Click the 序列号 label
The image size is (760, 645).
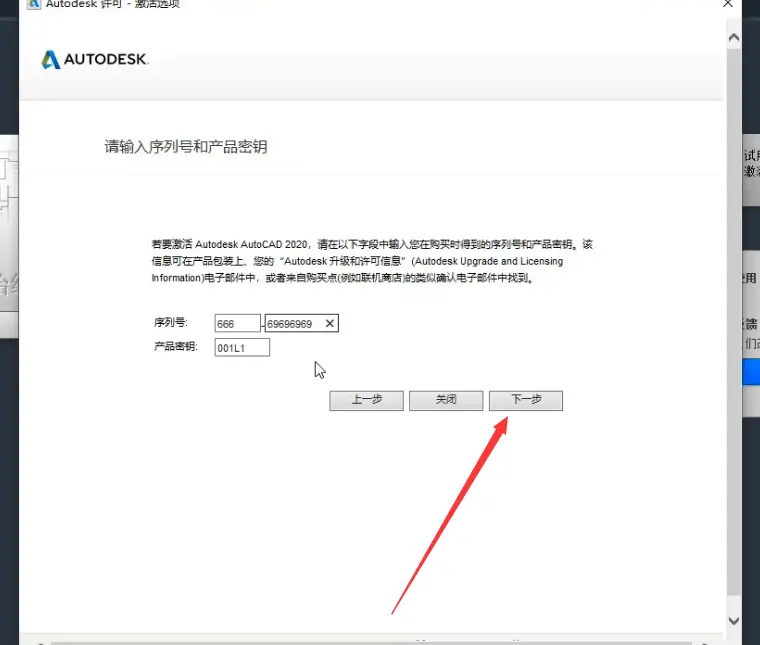(171, 322)
